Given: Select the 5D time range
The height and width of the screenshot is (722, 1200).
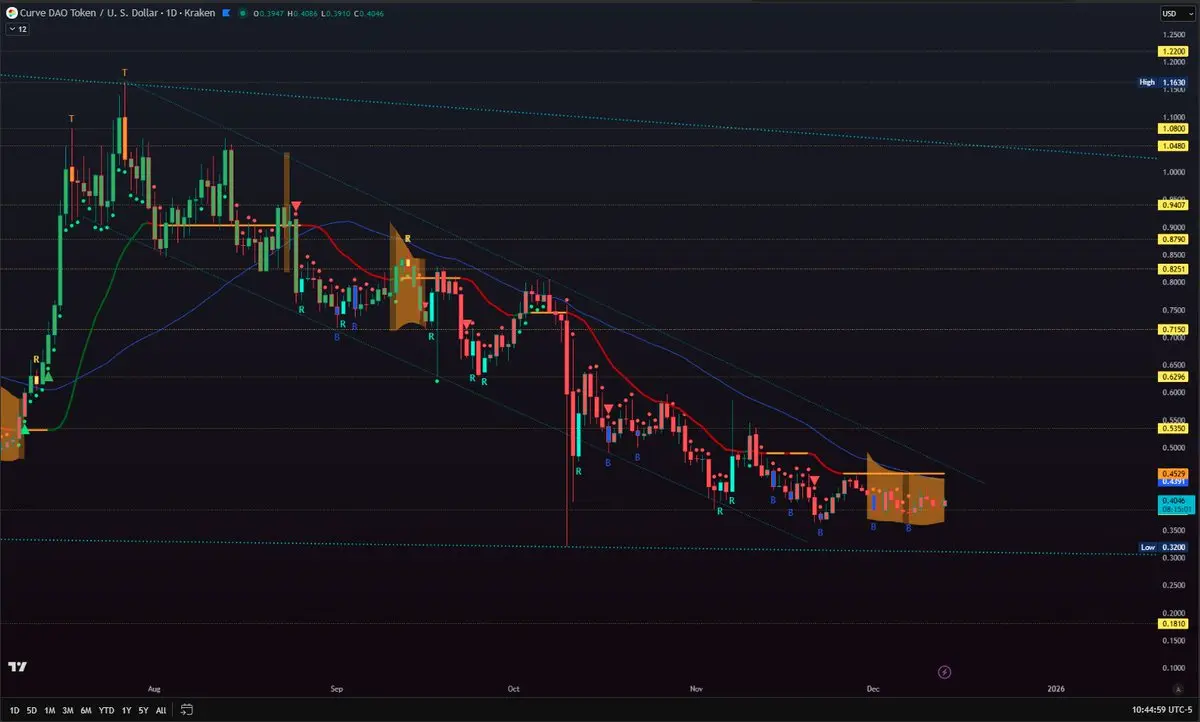Looking at the screenshot, I should [x=31, y=710].
